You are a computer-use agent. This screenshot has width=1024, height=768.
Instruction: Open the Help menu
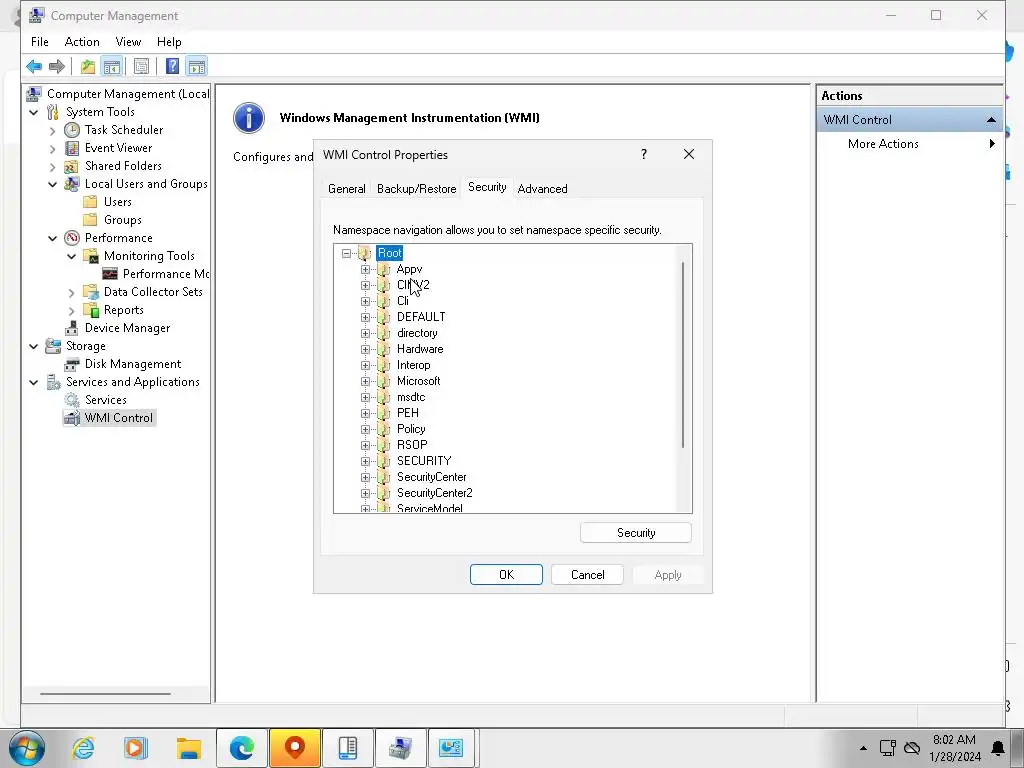169,42
